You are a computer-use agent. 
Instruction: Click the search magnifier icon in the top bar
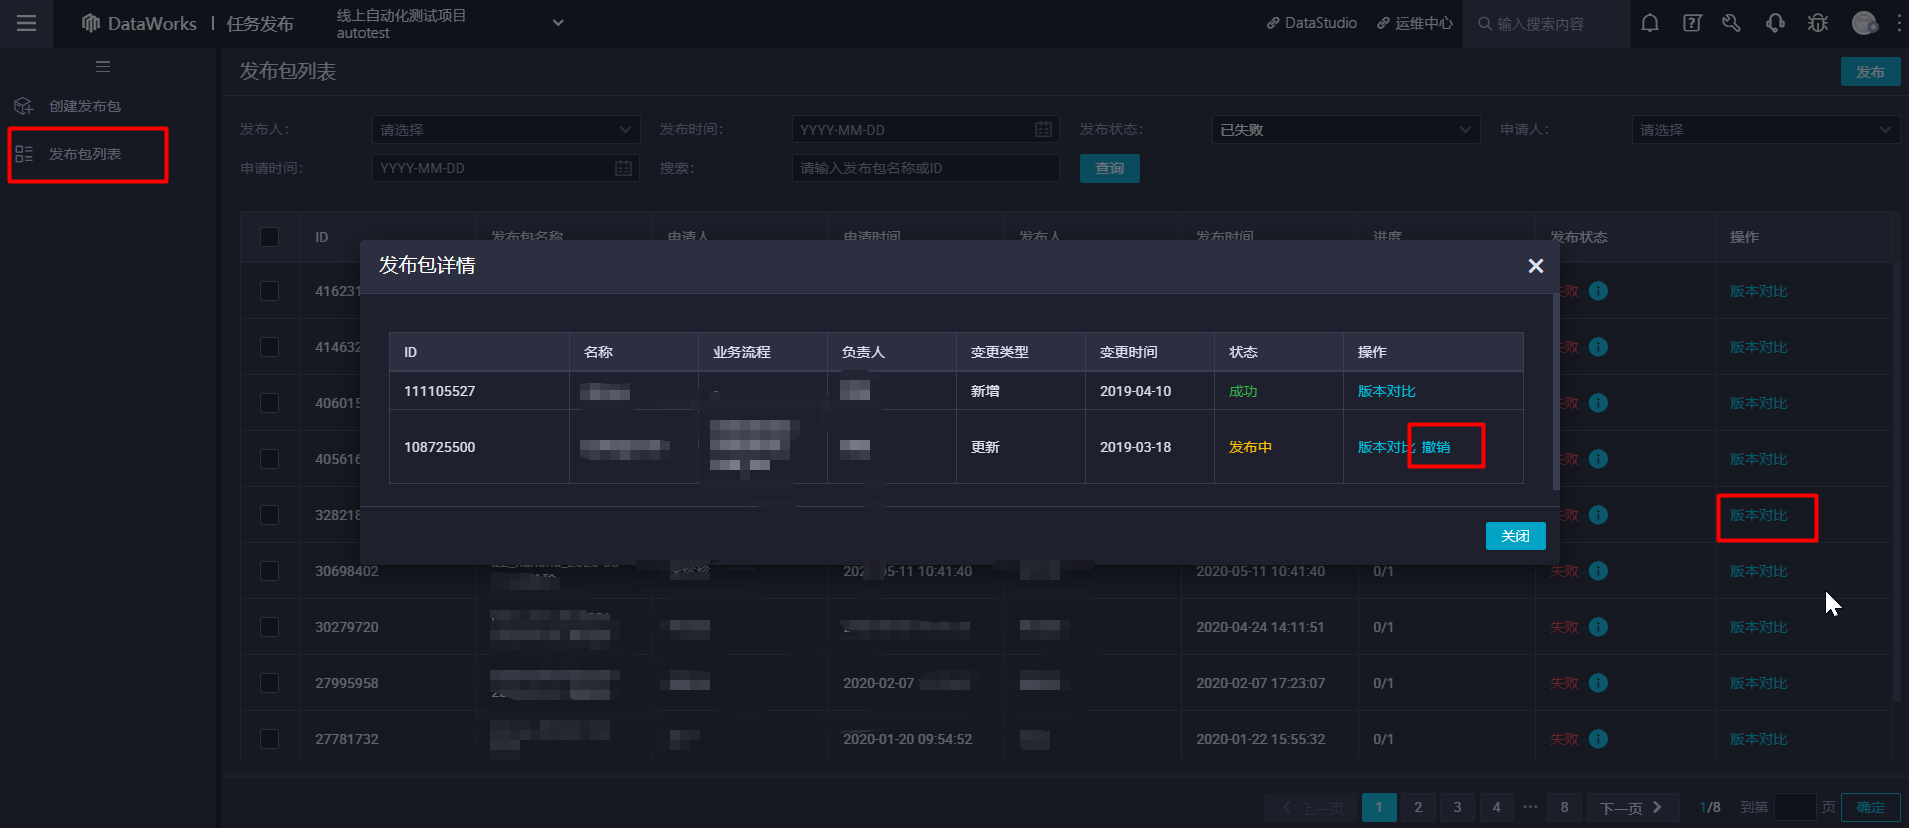pyautogui.click(x=1485, y=24)
